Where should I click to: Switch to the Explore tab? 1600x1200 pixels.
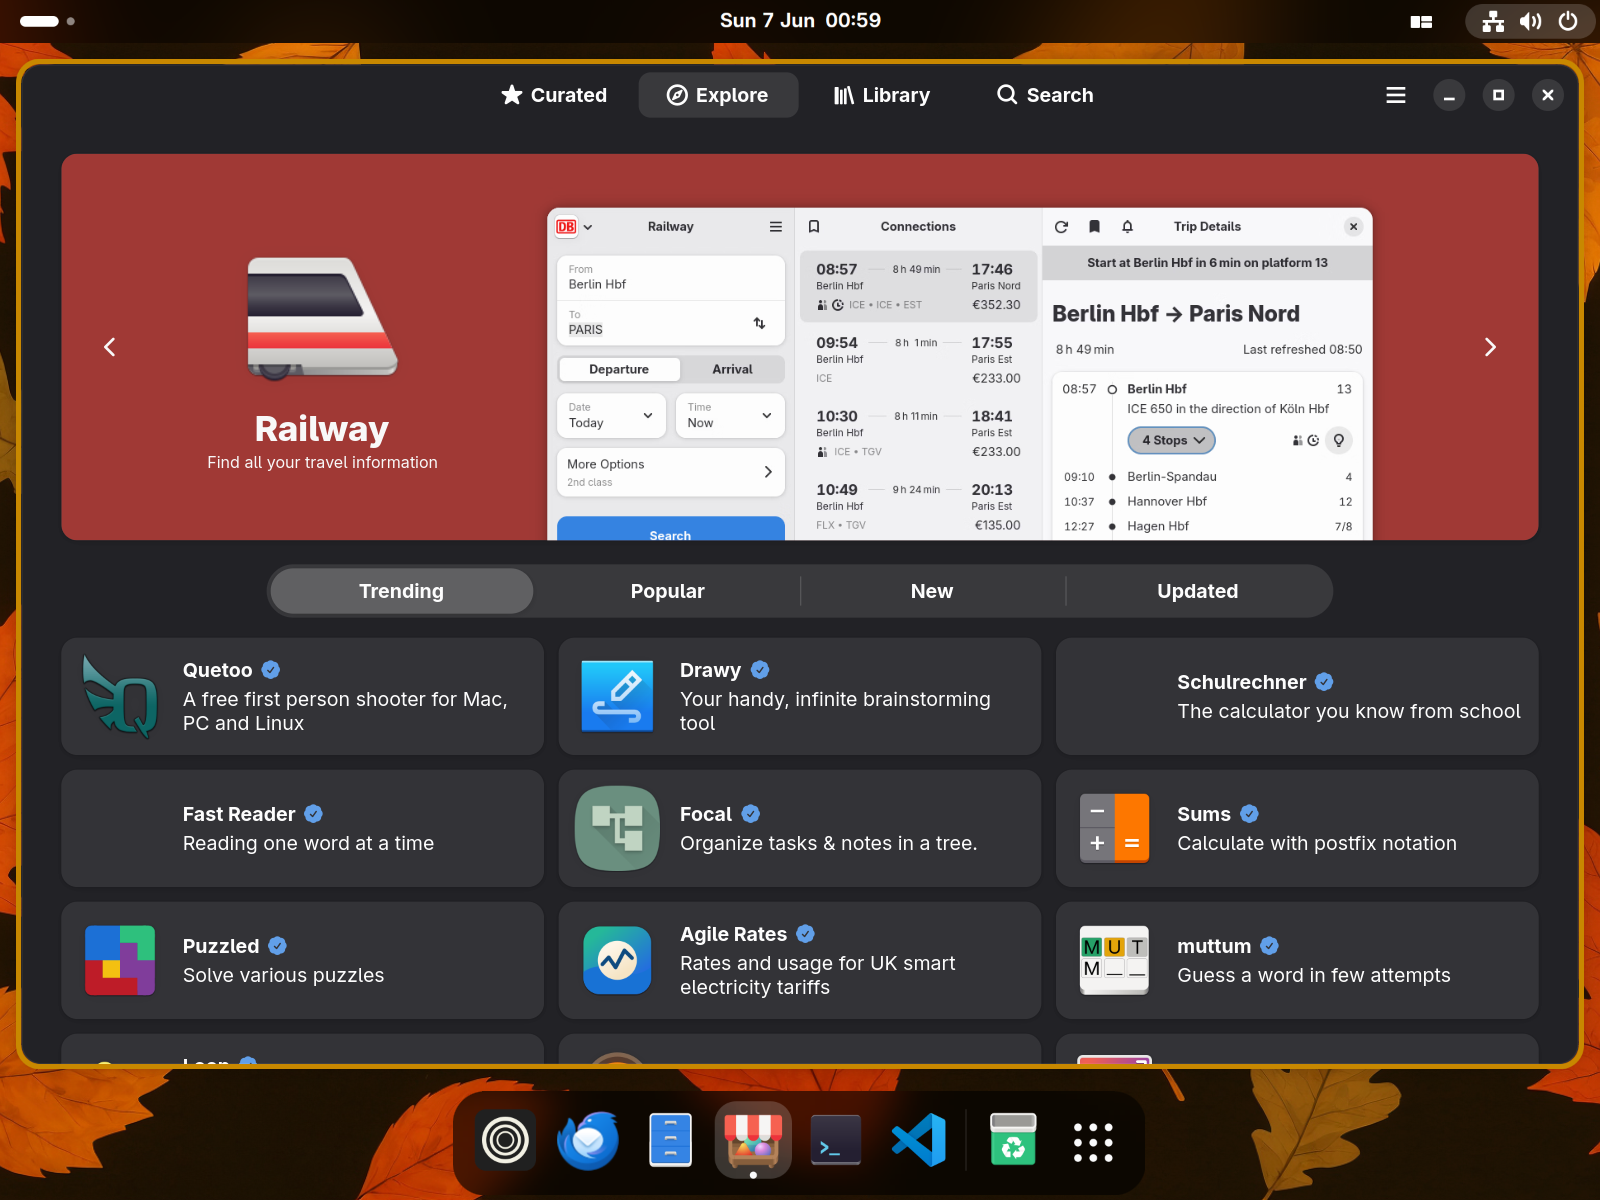point(718,95)
